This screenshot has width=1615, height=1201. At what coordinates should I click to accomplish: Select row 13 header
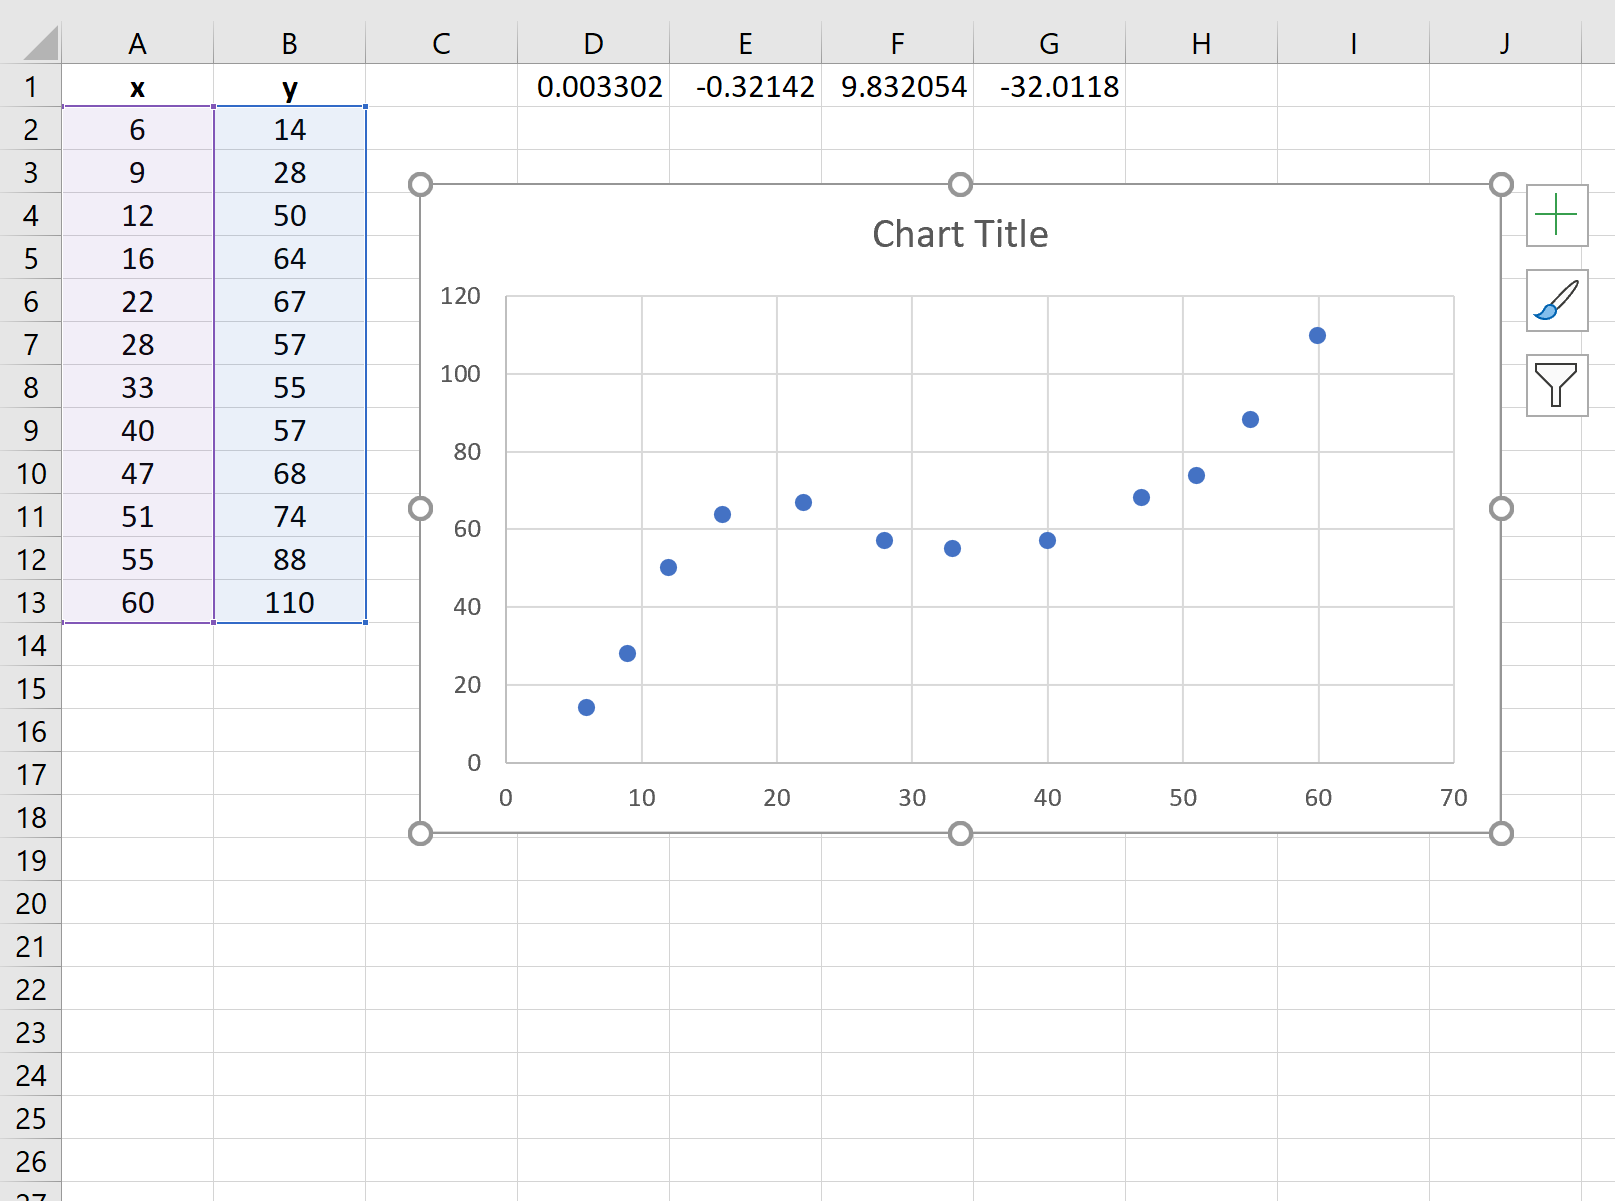[30, 602]
